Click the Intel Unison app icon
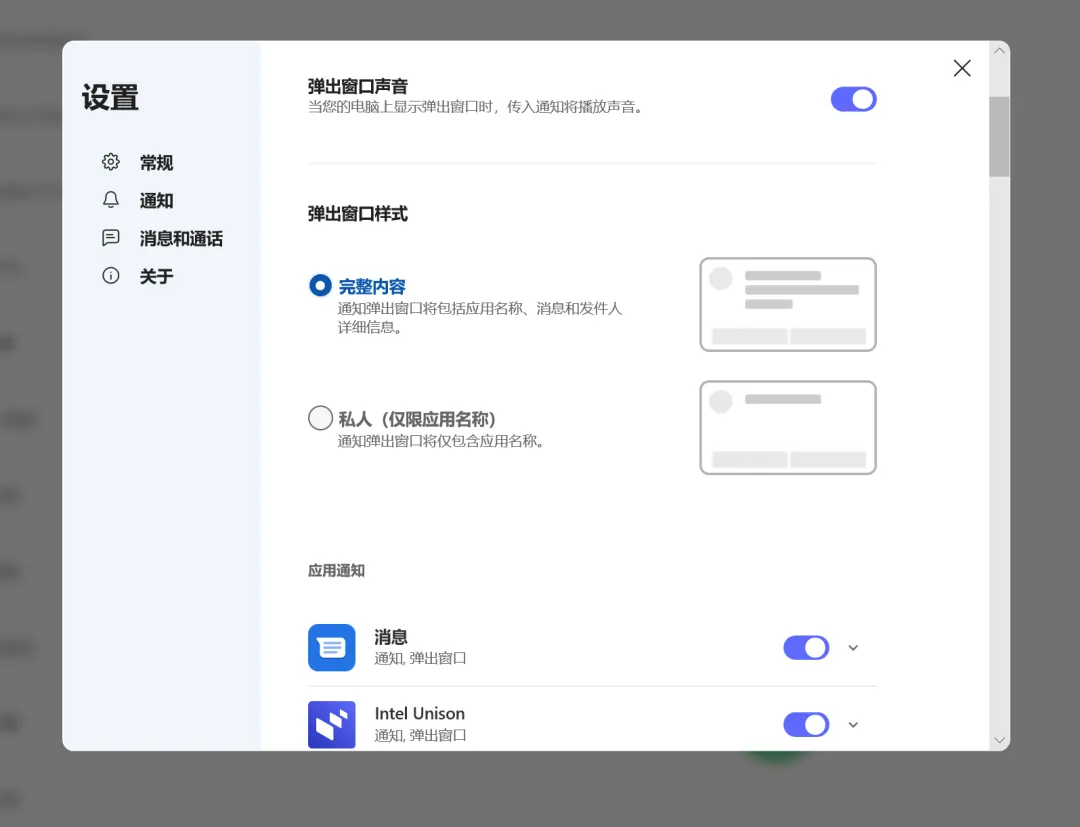The width and height of the screenshot is (1080, 827). coord(331,724)
